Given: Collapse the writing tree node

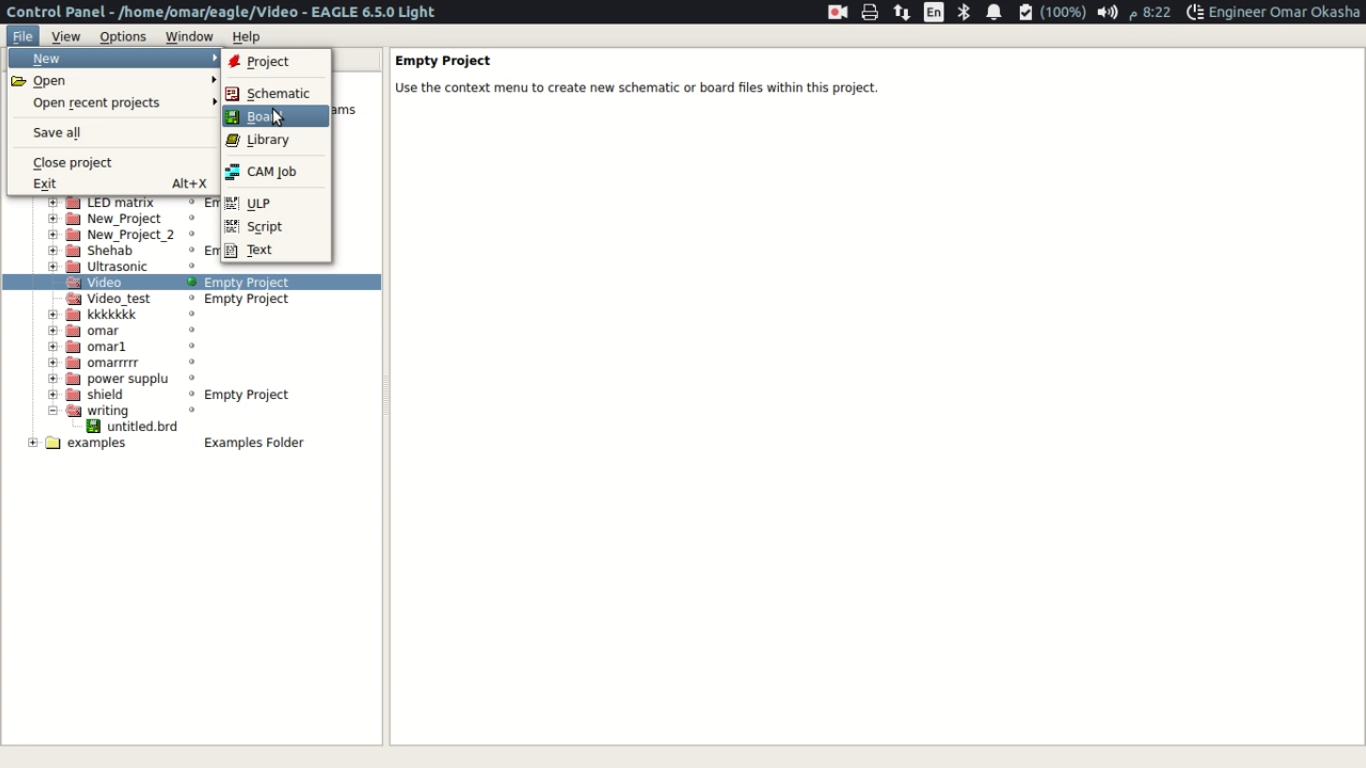Looking at the screenshot, I should coord(53,411).
